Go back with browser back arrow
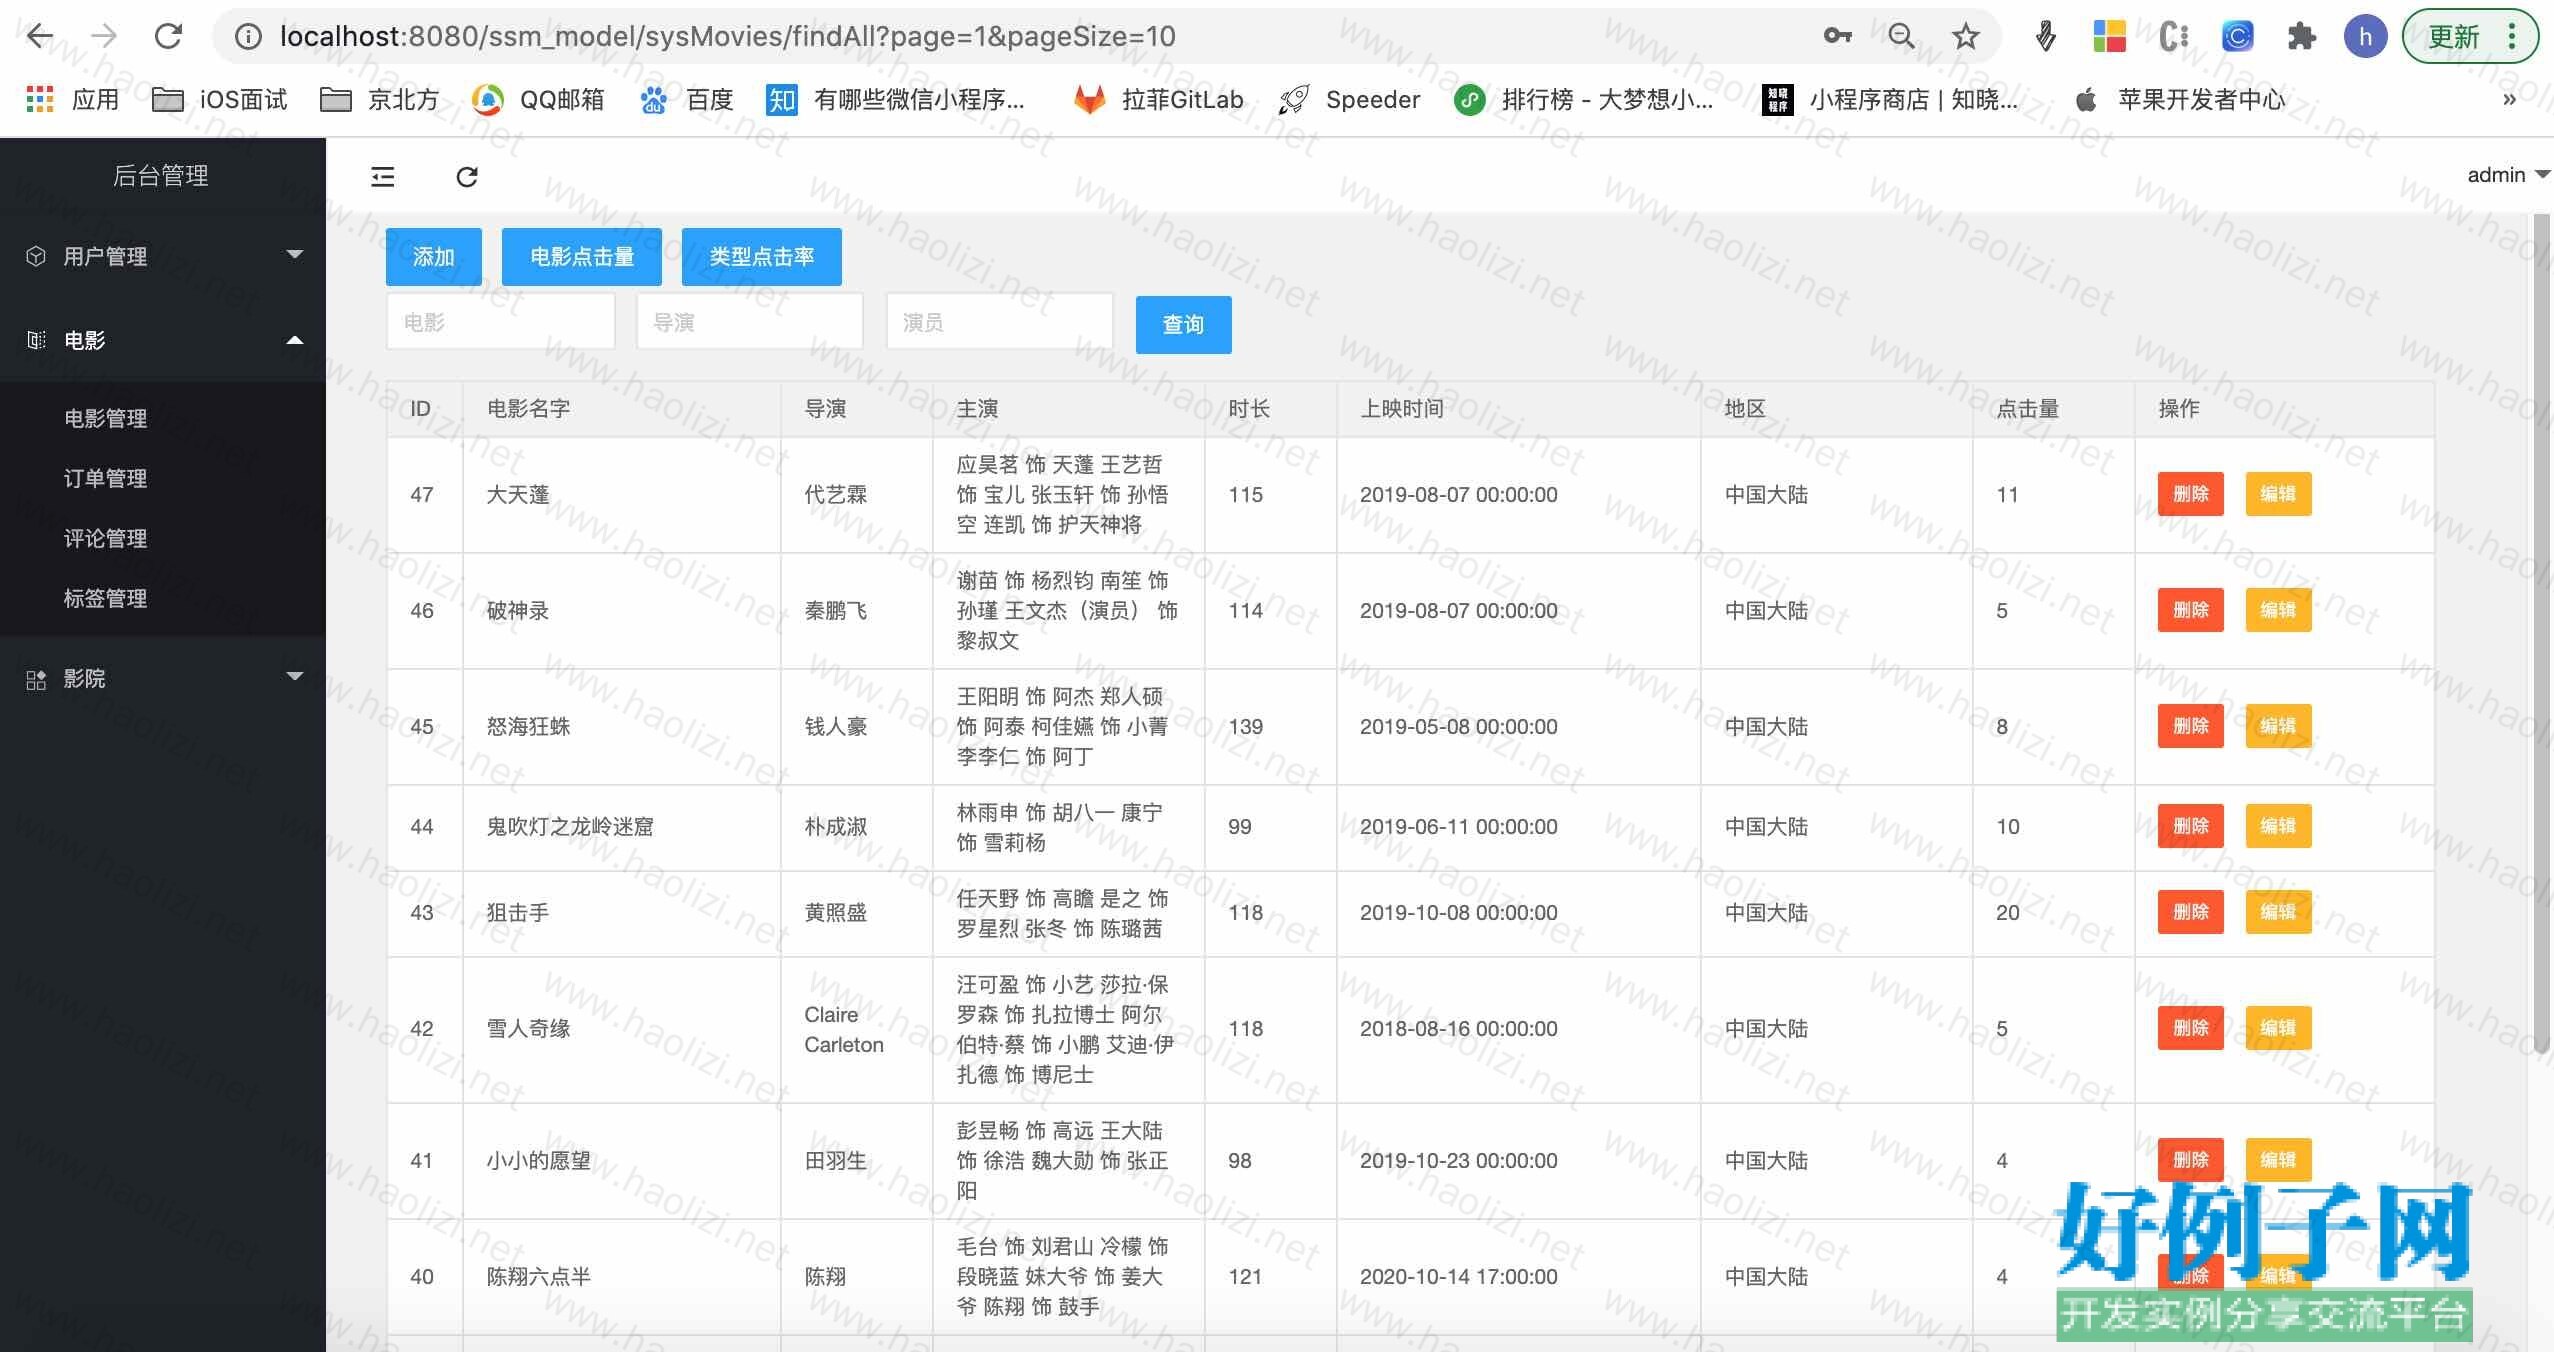 coord(40,36)
